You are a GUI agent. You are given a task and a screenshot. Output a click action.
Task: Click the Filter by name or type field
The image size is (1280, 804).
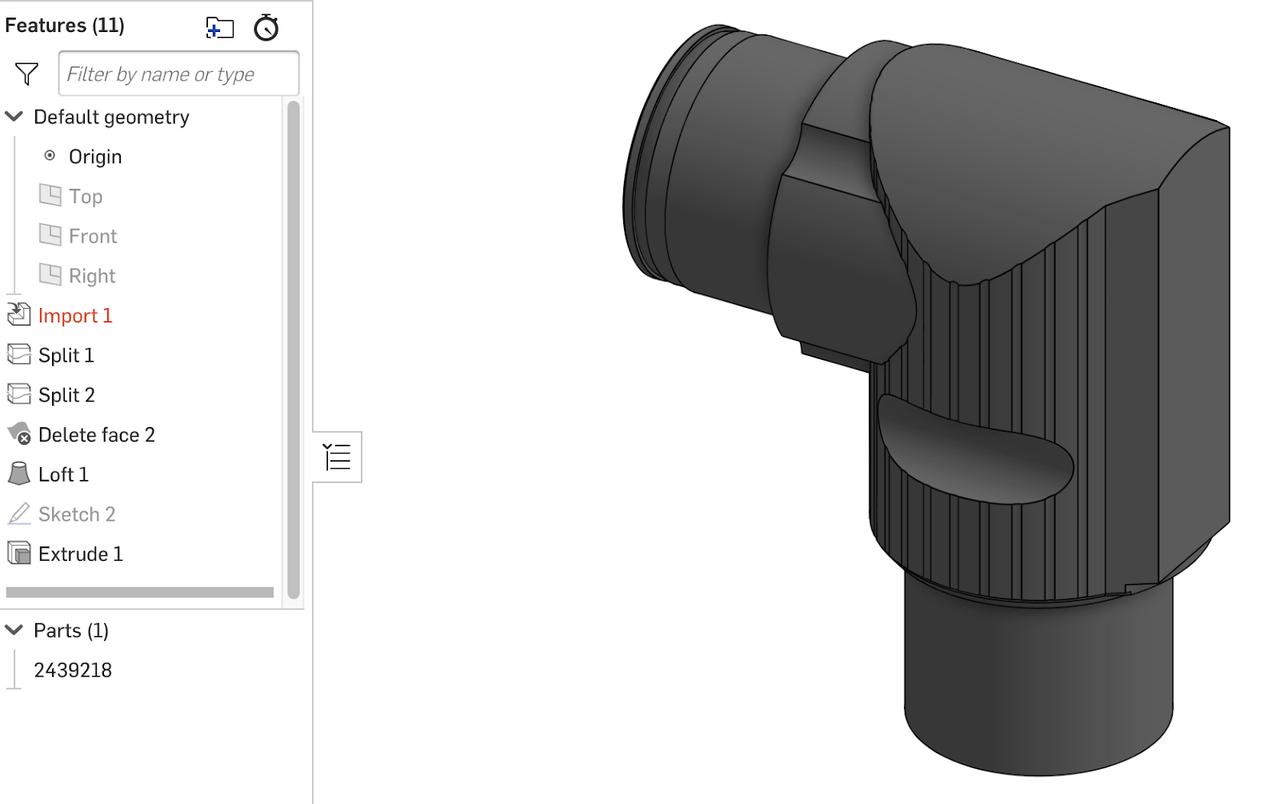(179, 73)
